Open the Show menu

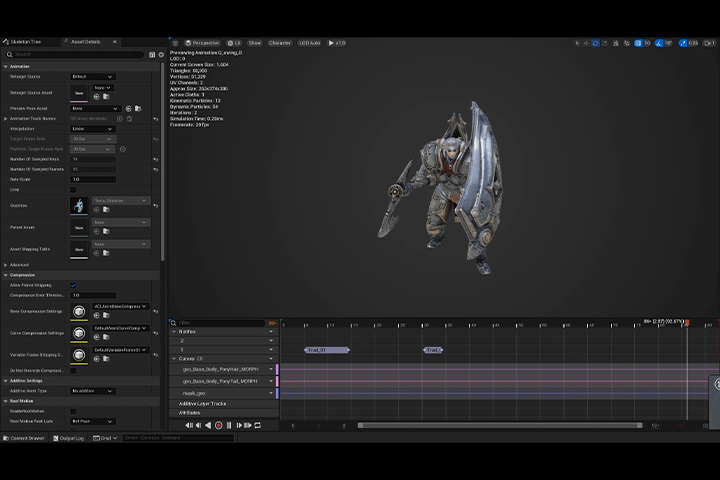point(255,43)
